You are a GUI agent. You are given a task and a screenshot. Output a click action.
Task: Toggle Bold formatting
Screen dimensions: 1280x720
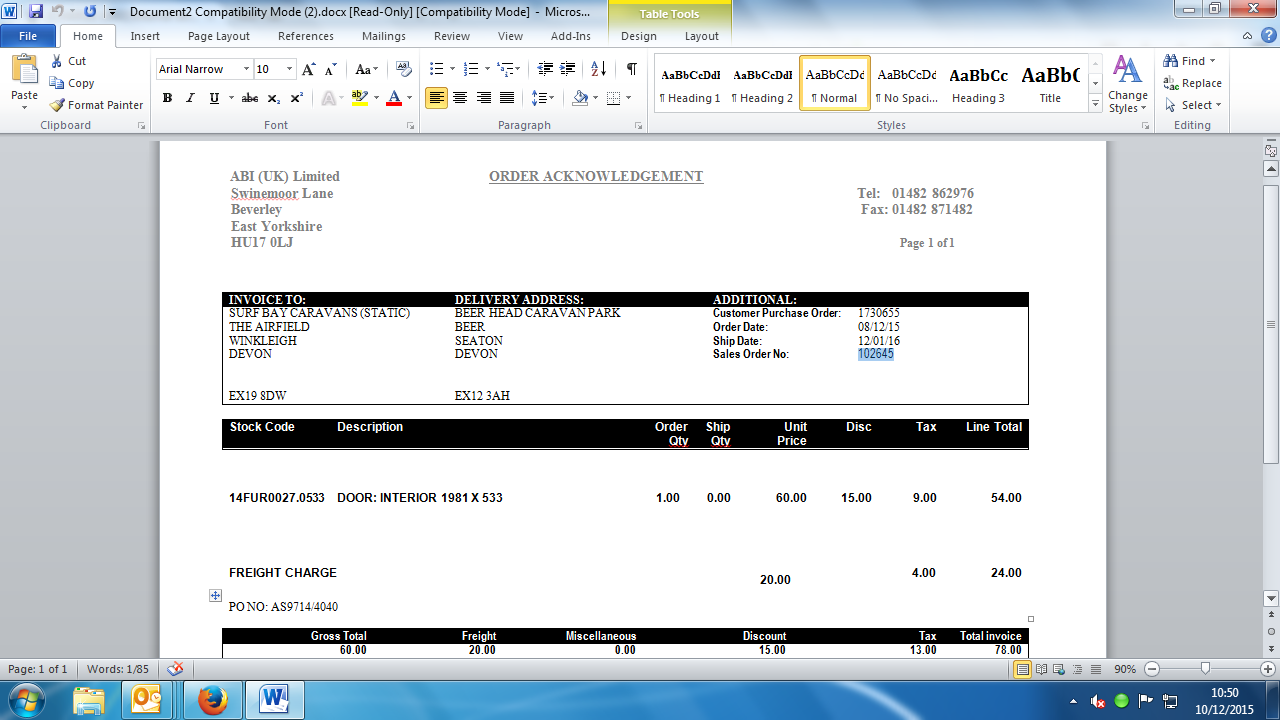tap(167, 98)
